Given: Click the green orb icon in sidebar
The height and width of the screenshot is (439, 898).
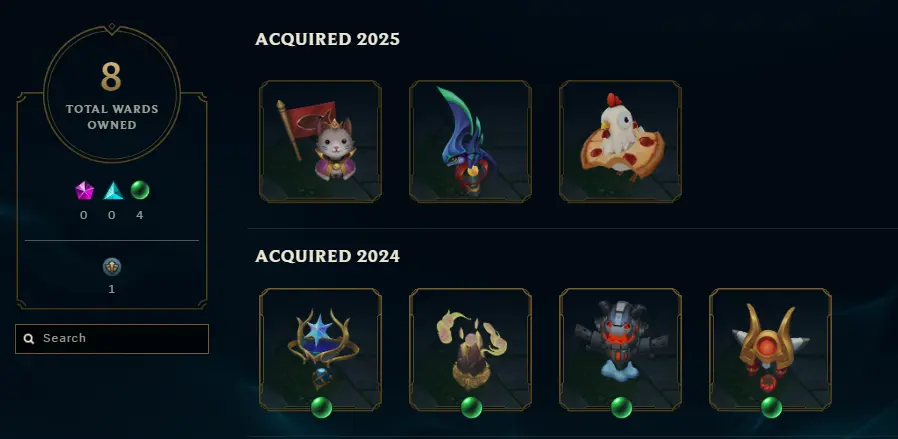Looking at the screenshot, I should [140, 190].
